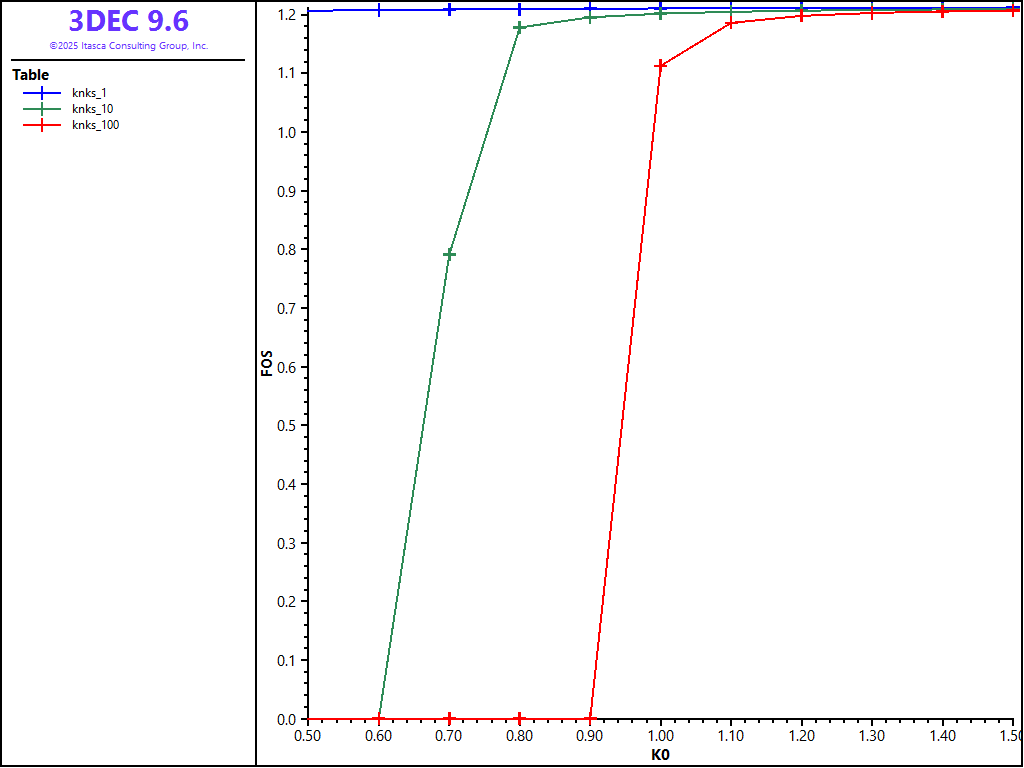
Task: Click the blue data point at K0 0.60
Action: point(379,10)
